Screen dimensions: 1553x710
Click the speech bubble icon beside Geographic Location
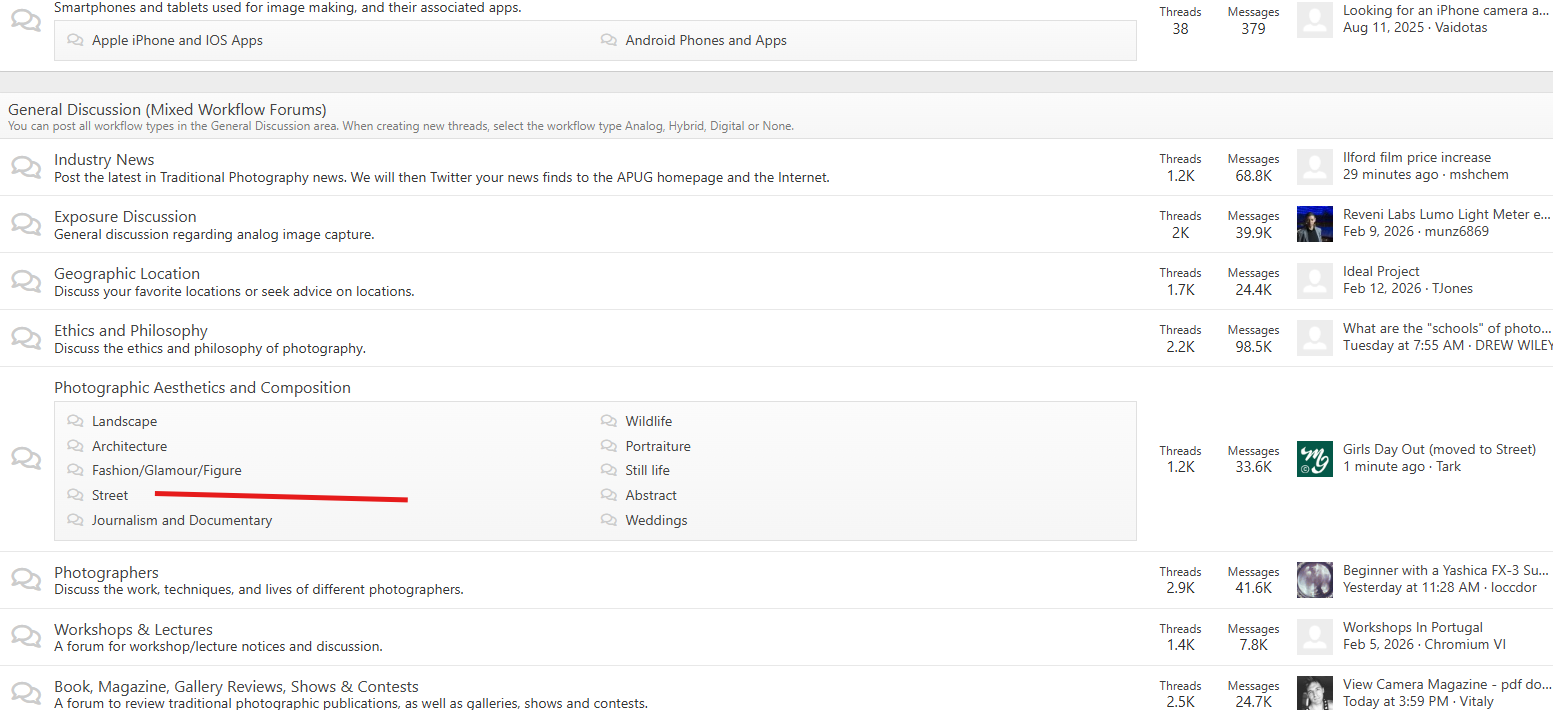pyautogui.click(x=26, y=281)
